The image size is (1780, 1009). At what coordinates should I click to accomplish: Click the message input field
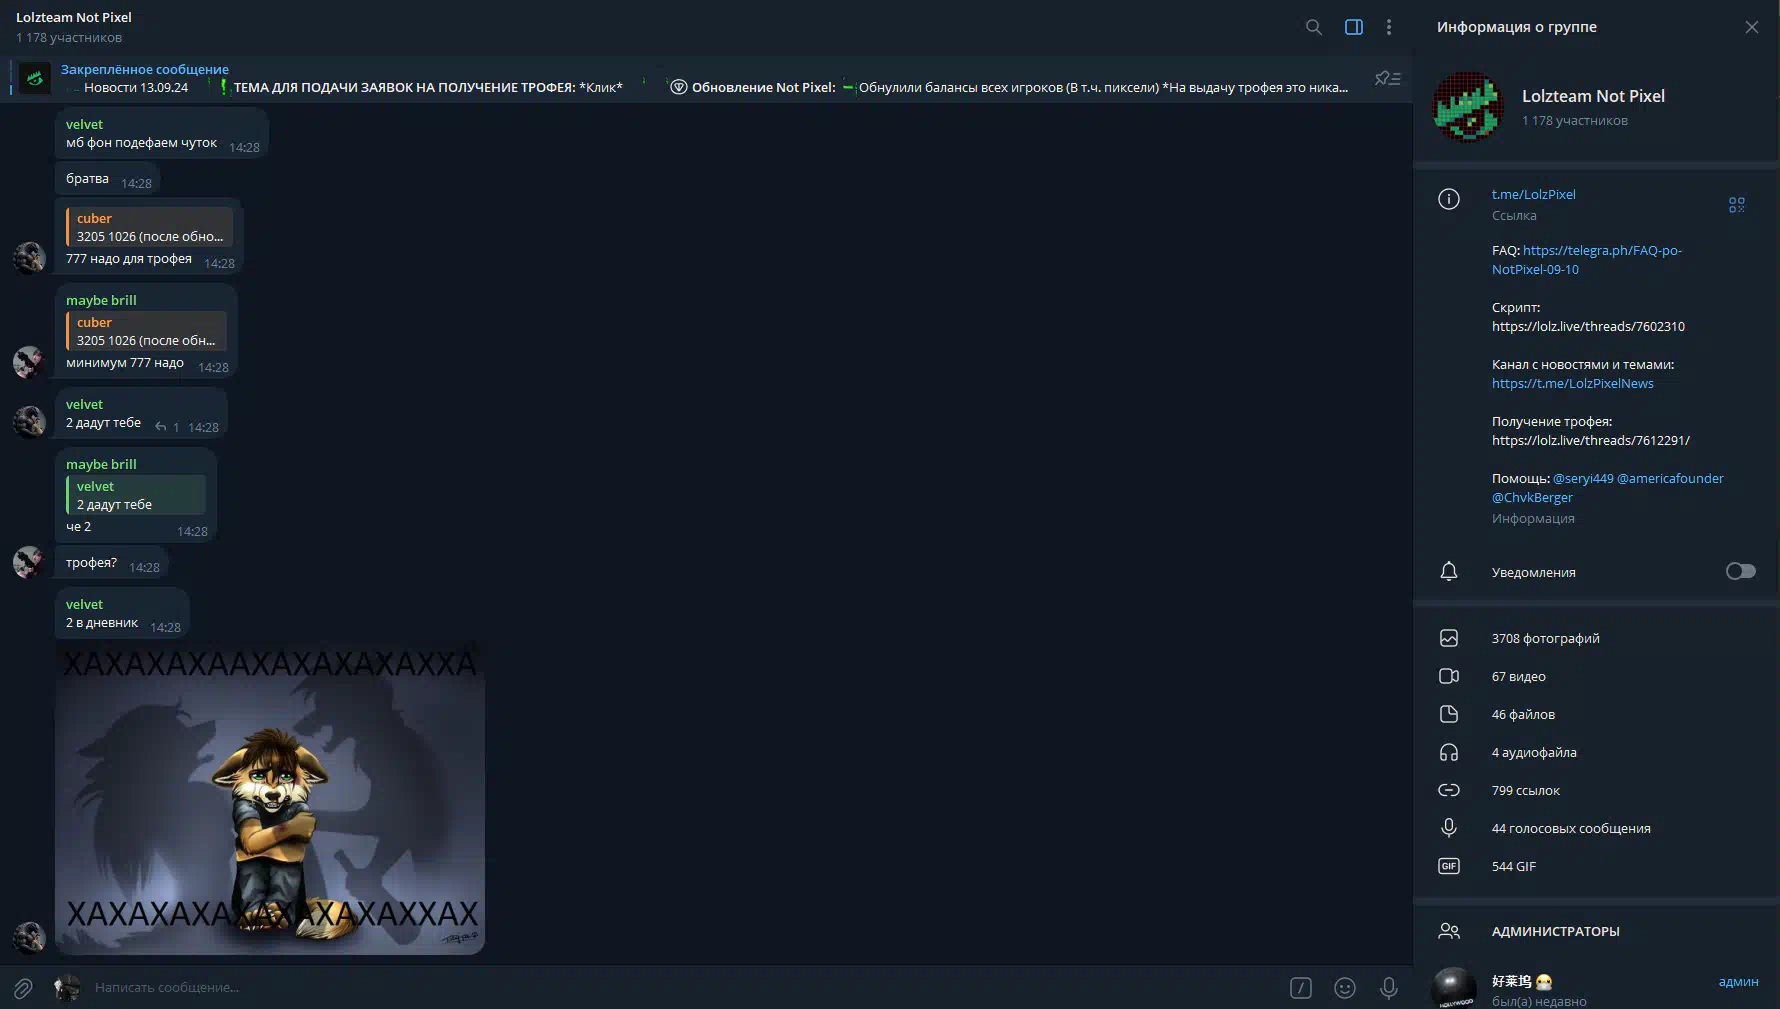pyautogui.click(x=680, y=987)
